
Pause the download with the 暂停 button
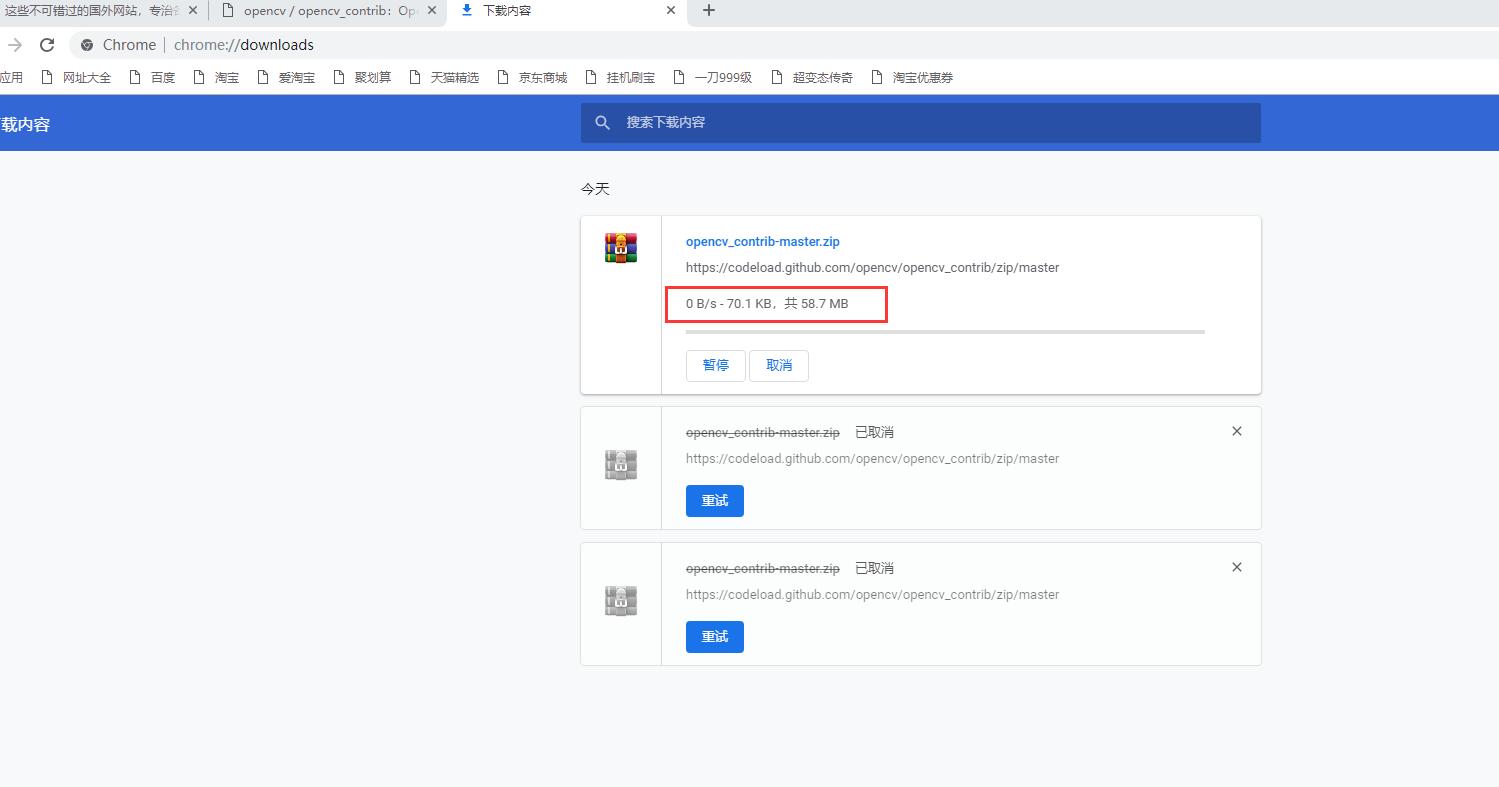[x=716, y=365]
